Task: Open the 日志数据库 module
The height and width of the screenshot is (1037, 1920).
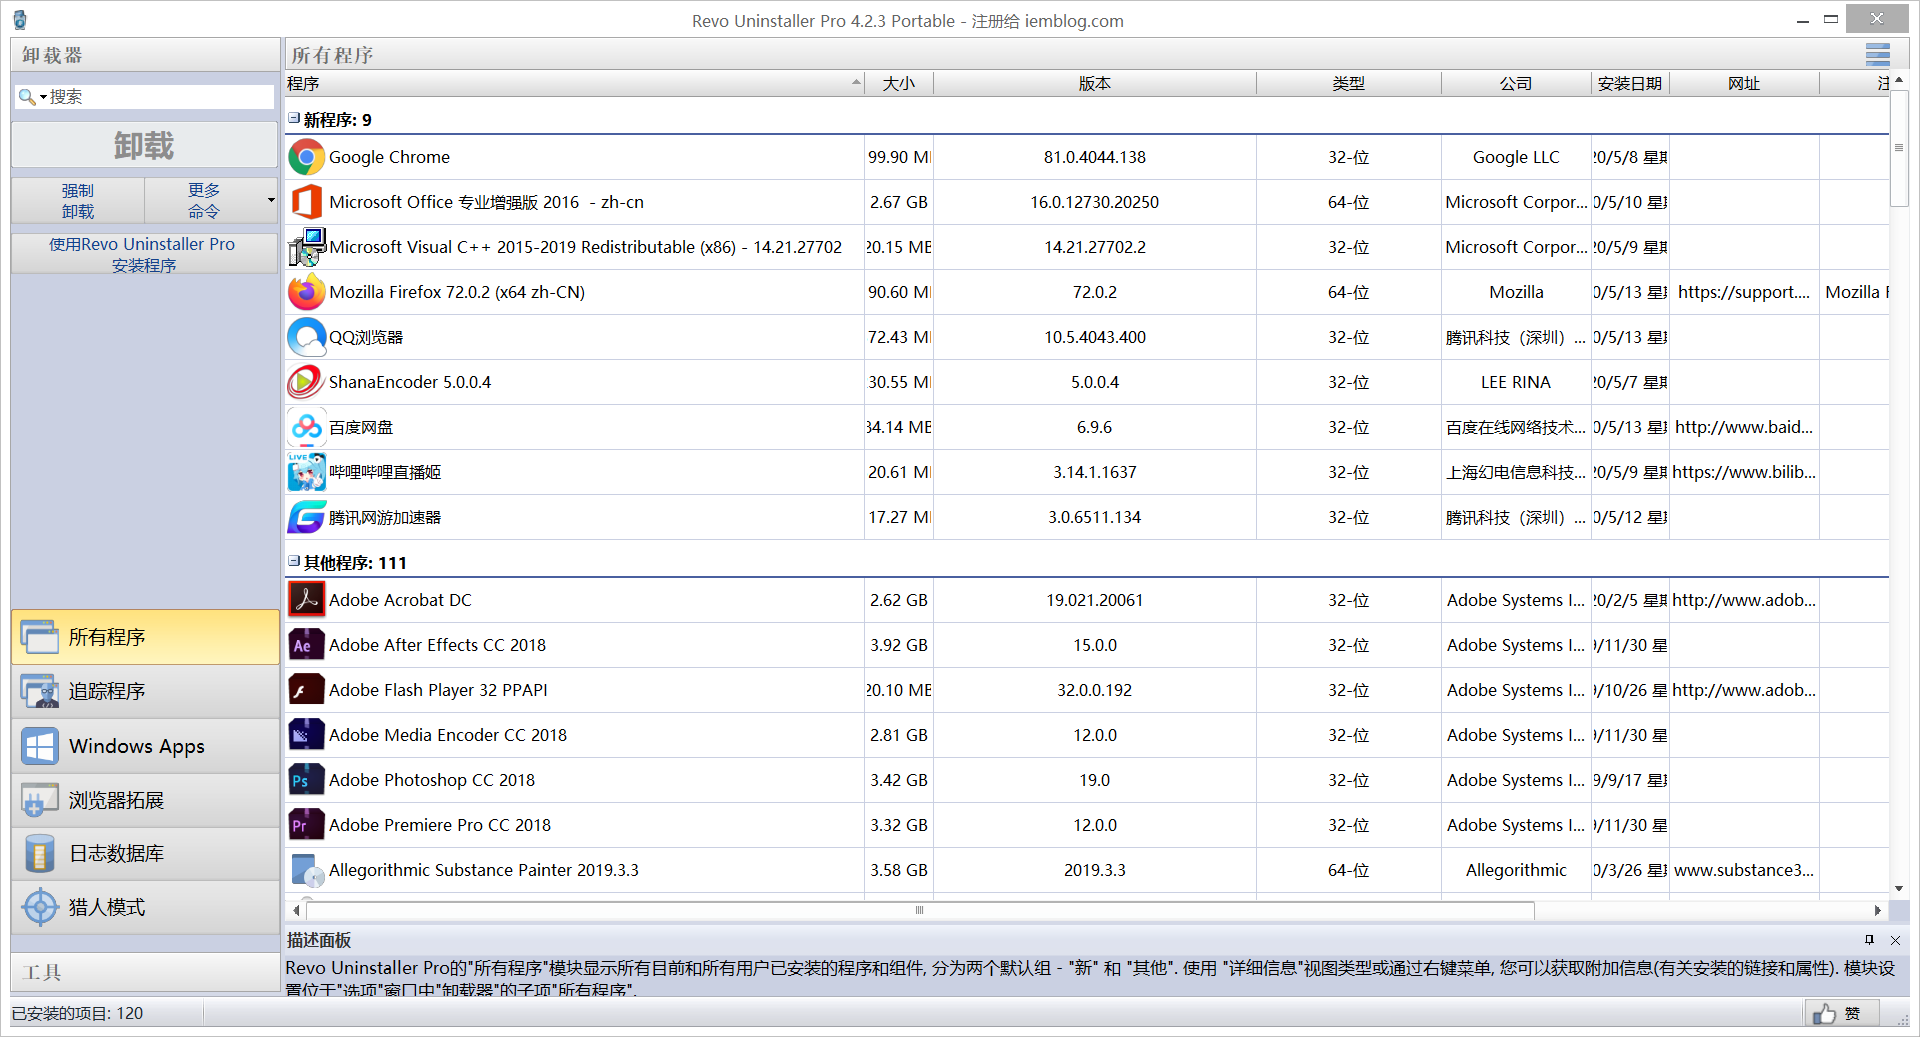Action: [145, 853]
